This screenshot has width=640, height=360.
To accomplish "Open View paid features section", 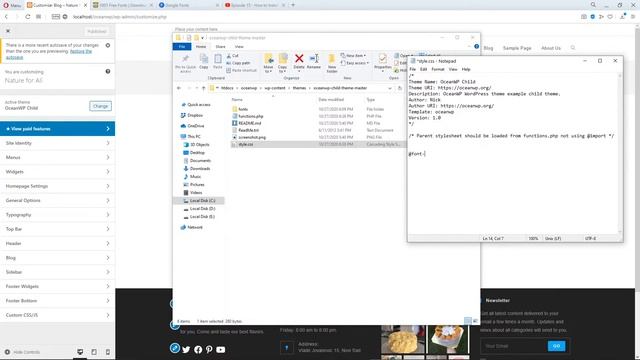I will [x=57, y=129].
